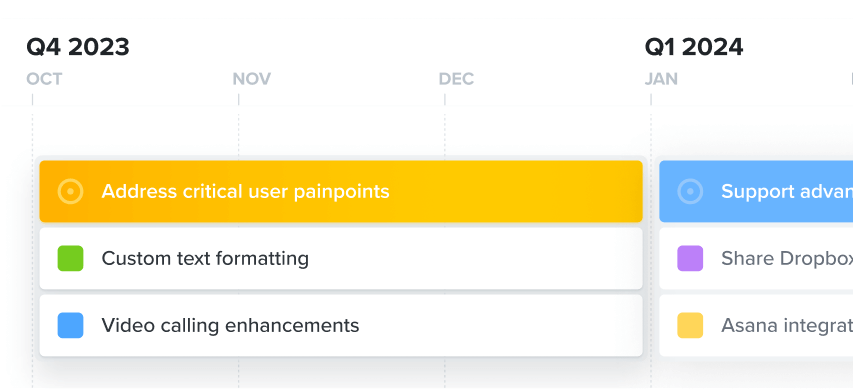Click the Q4 2023 quarter heading
853x389 pixels.
point(78,47)
